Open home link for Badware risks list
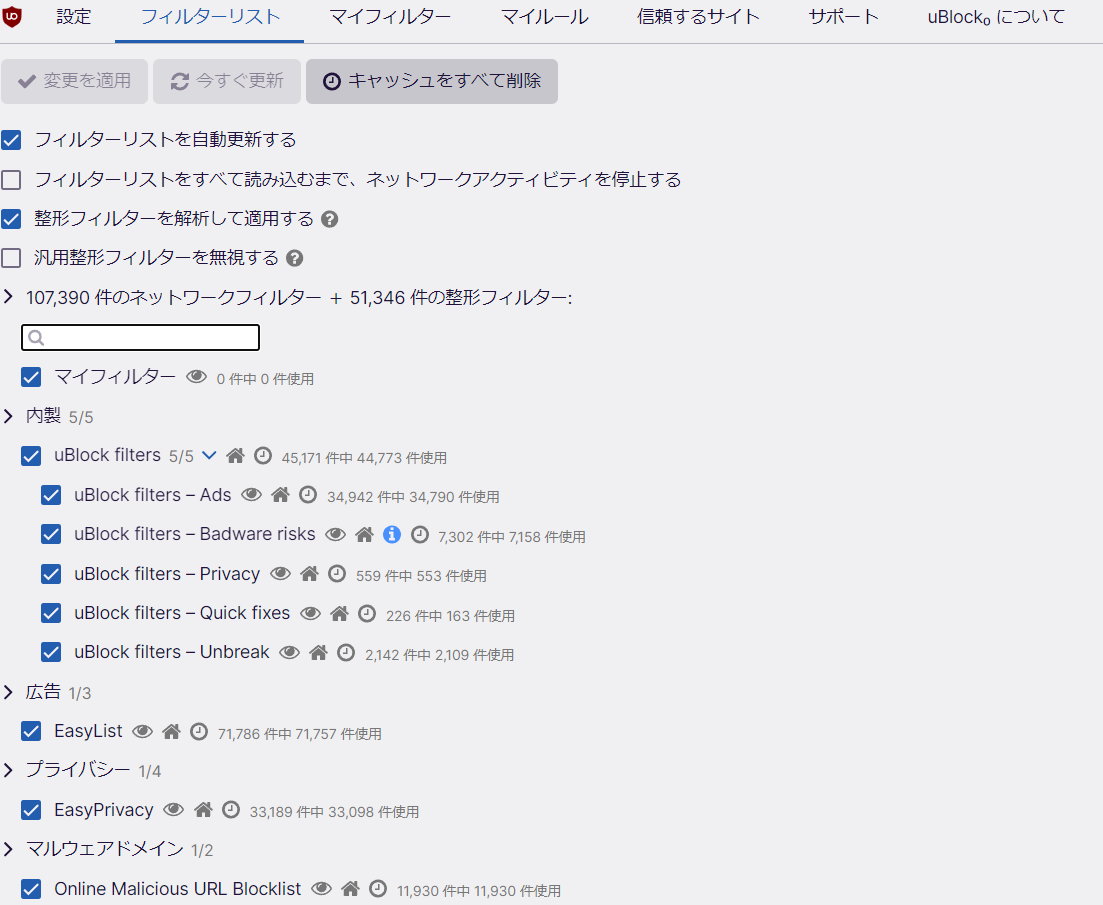This screenshot has height=905, width=1103. [x=364, y=534]
